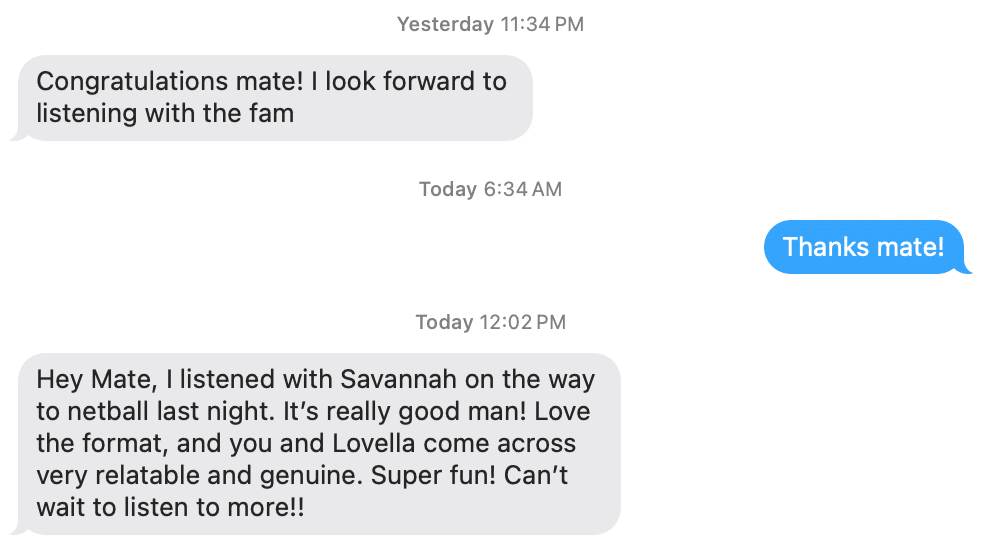Click the "Yesterday 11:34 PM" timestamp

(x=490, y=24)
